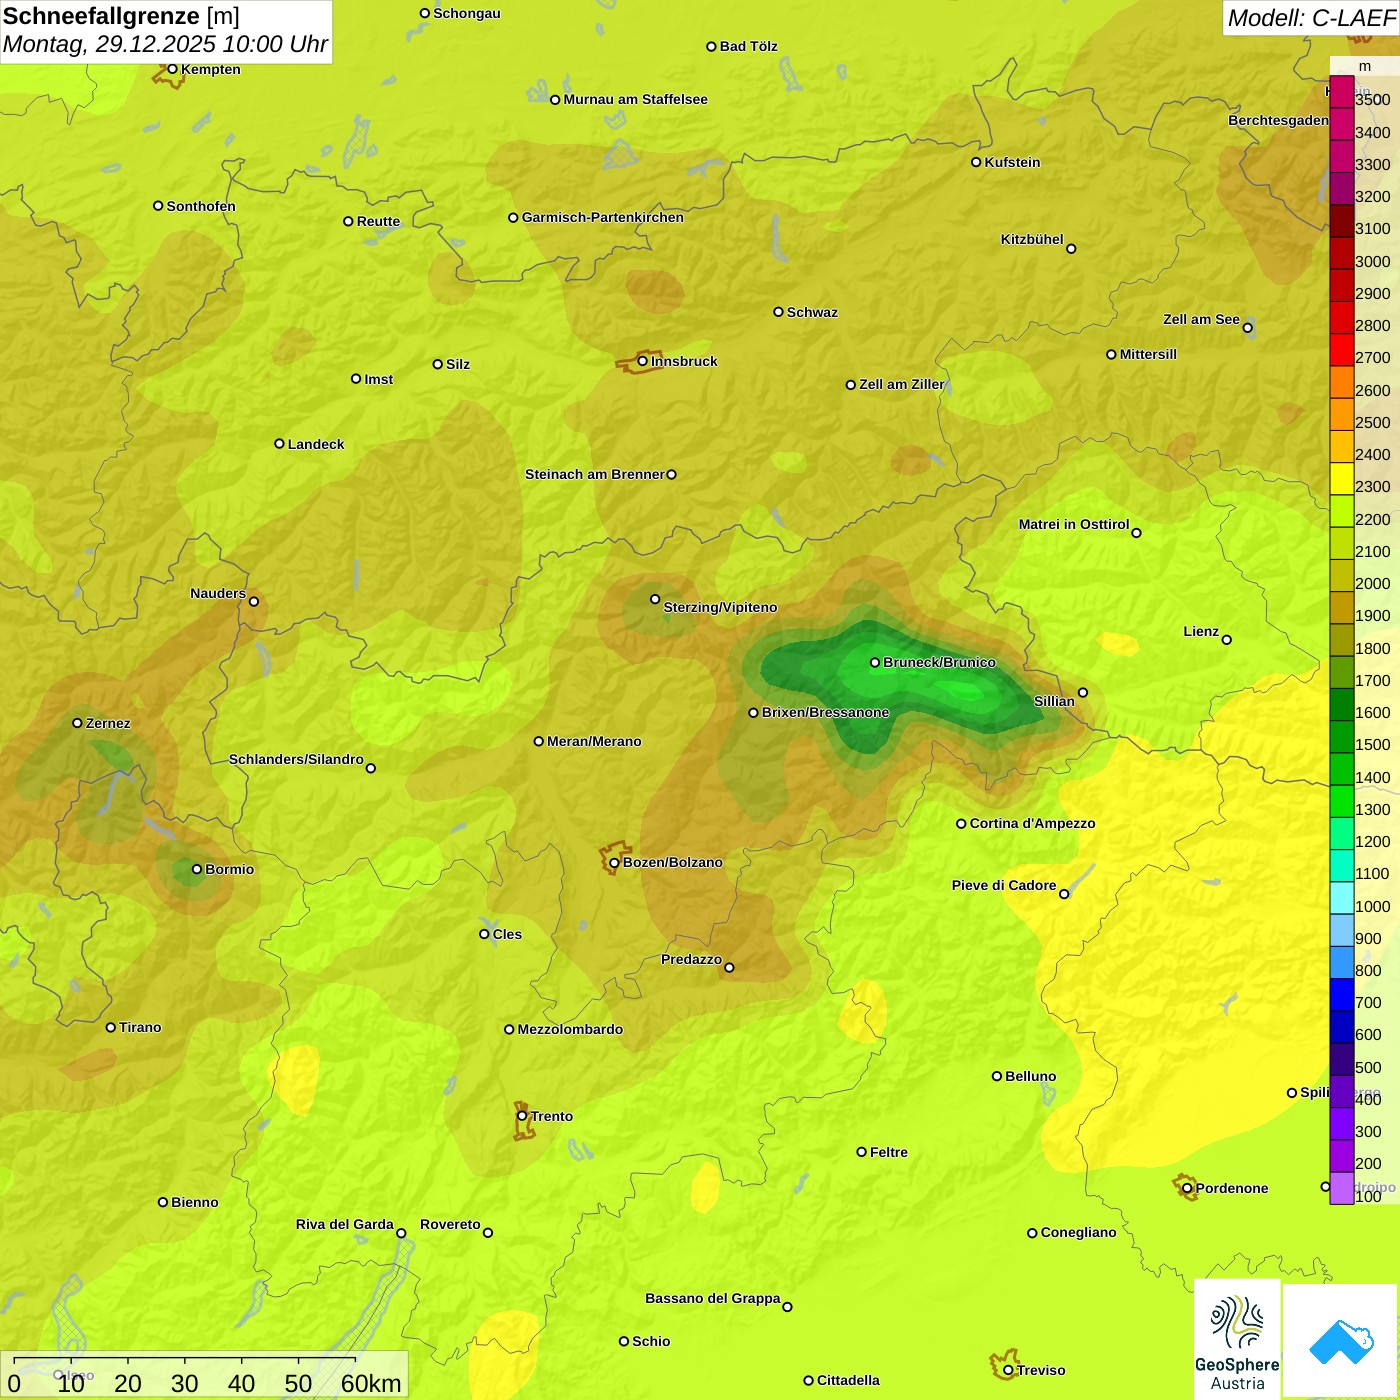Pick the 1600 m dark green legend swatch
Image resolution: width=1400 pixels, height=1400 pixels.
(x=1342, y=705)
